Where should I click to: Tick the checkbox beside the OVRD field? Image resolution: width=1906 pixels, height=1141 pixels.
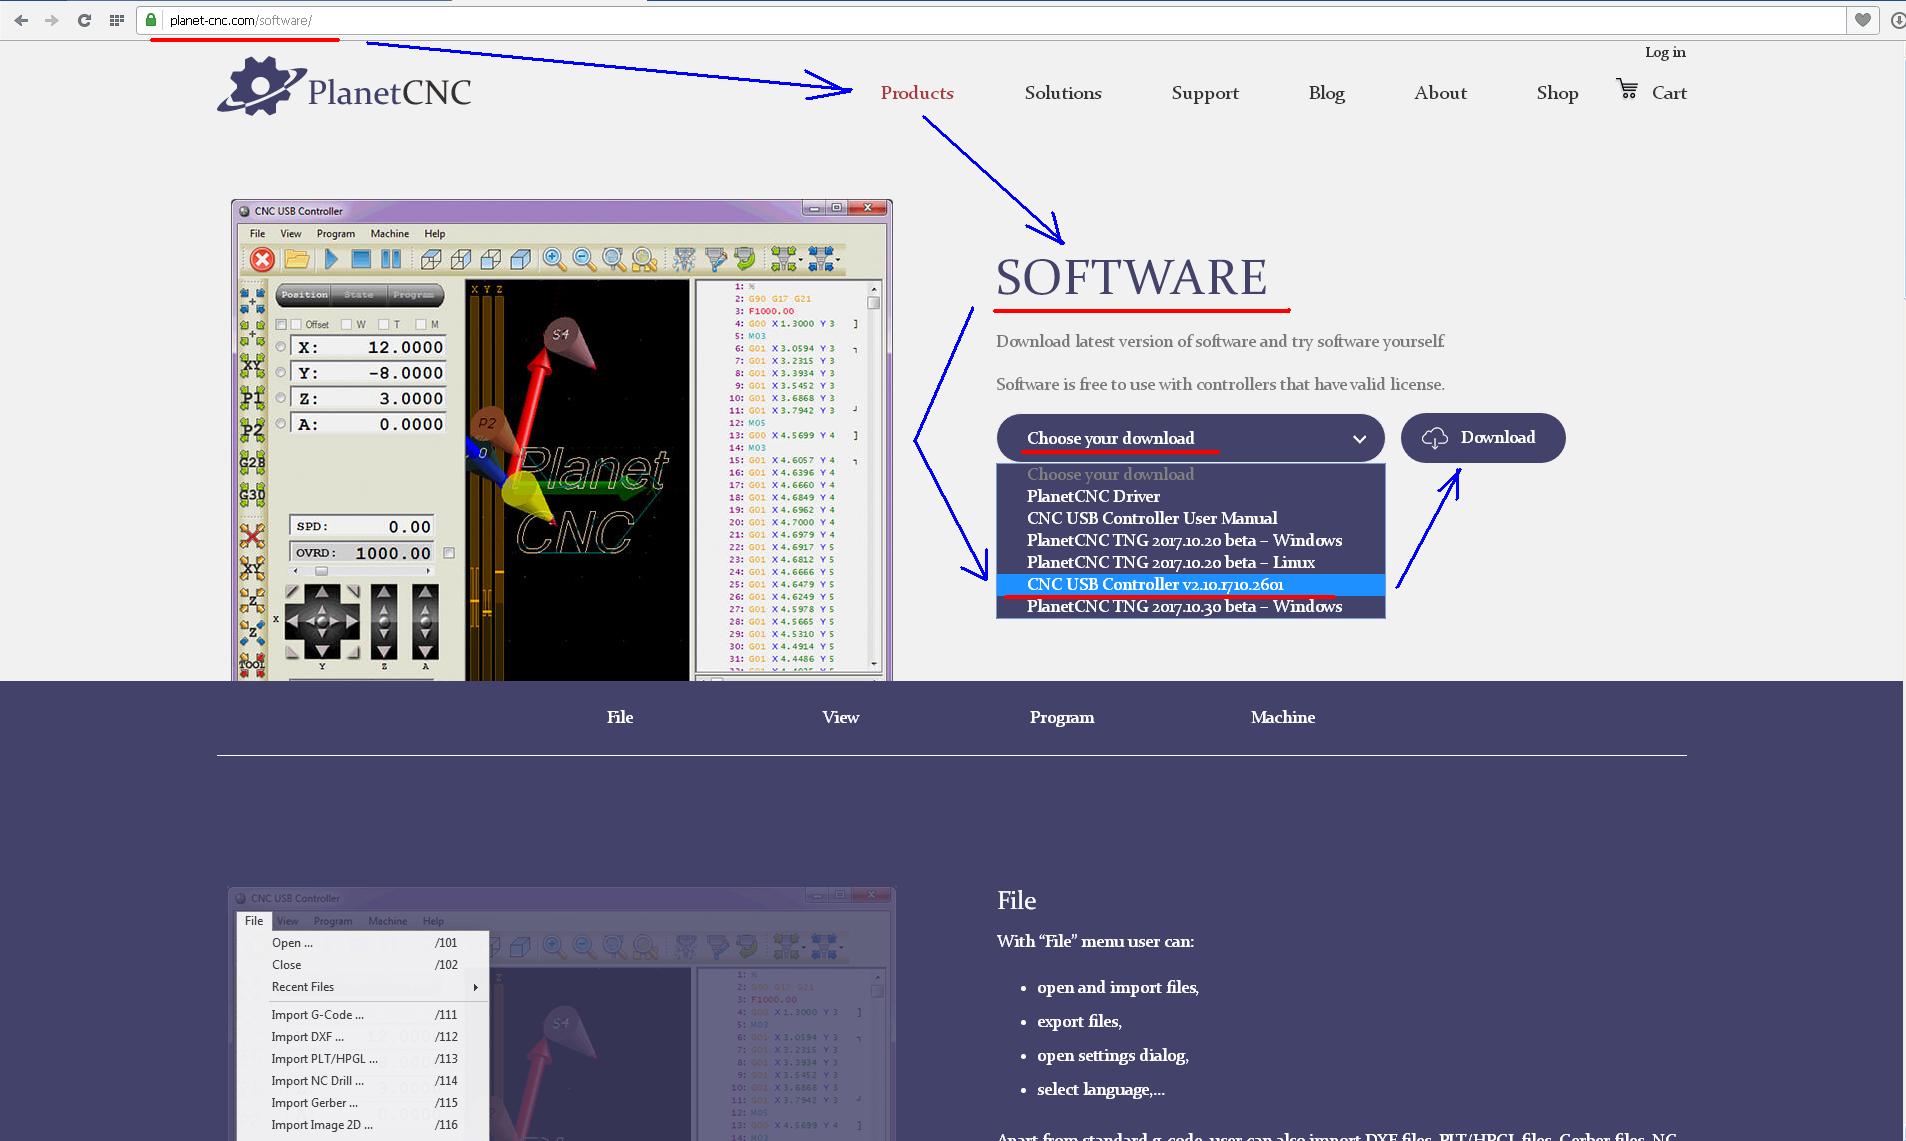tap(449, 553)
